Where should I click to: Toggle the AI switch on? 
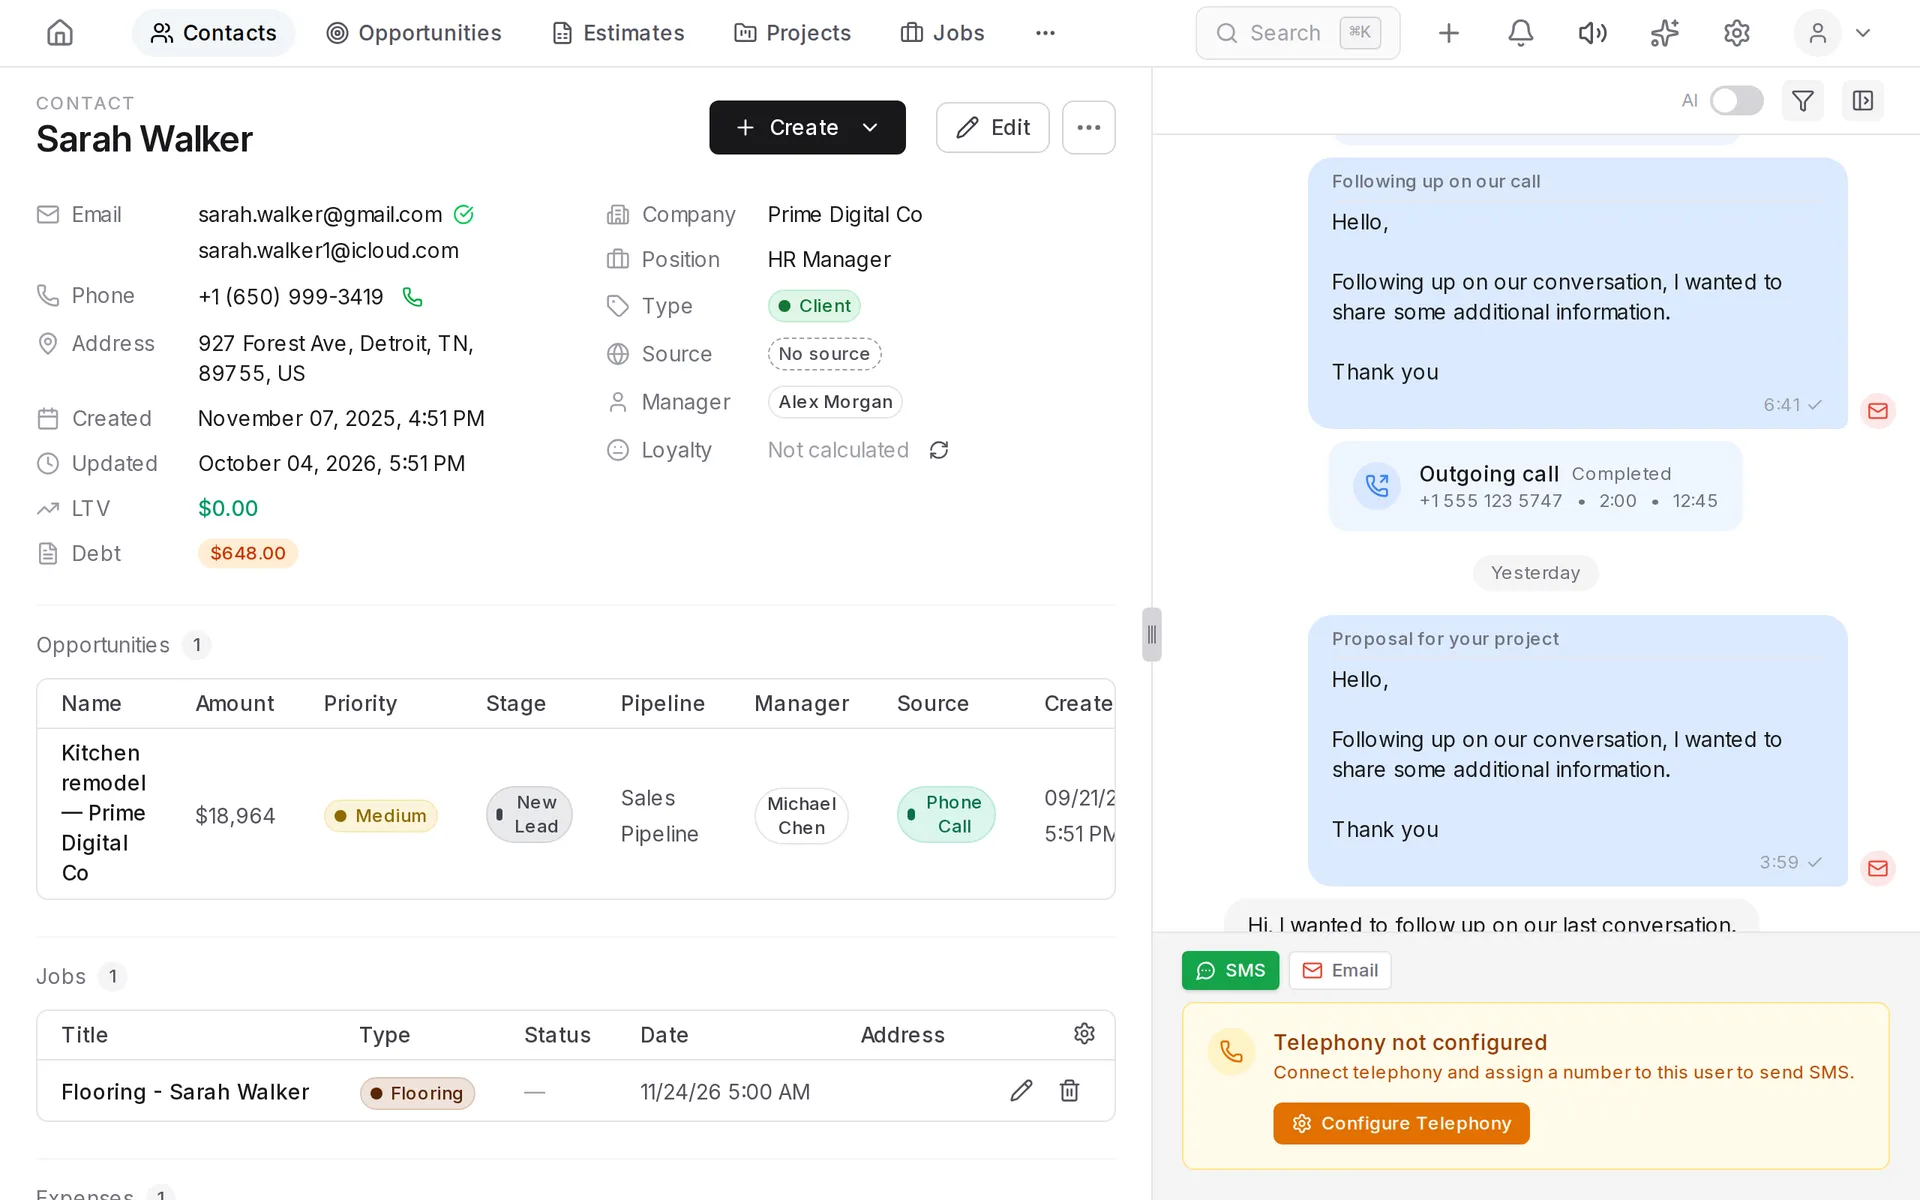pos(1736,101)
